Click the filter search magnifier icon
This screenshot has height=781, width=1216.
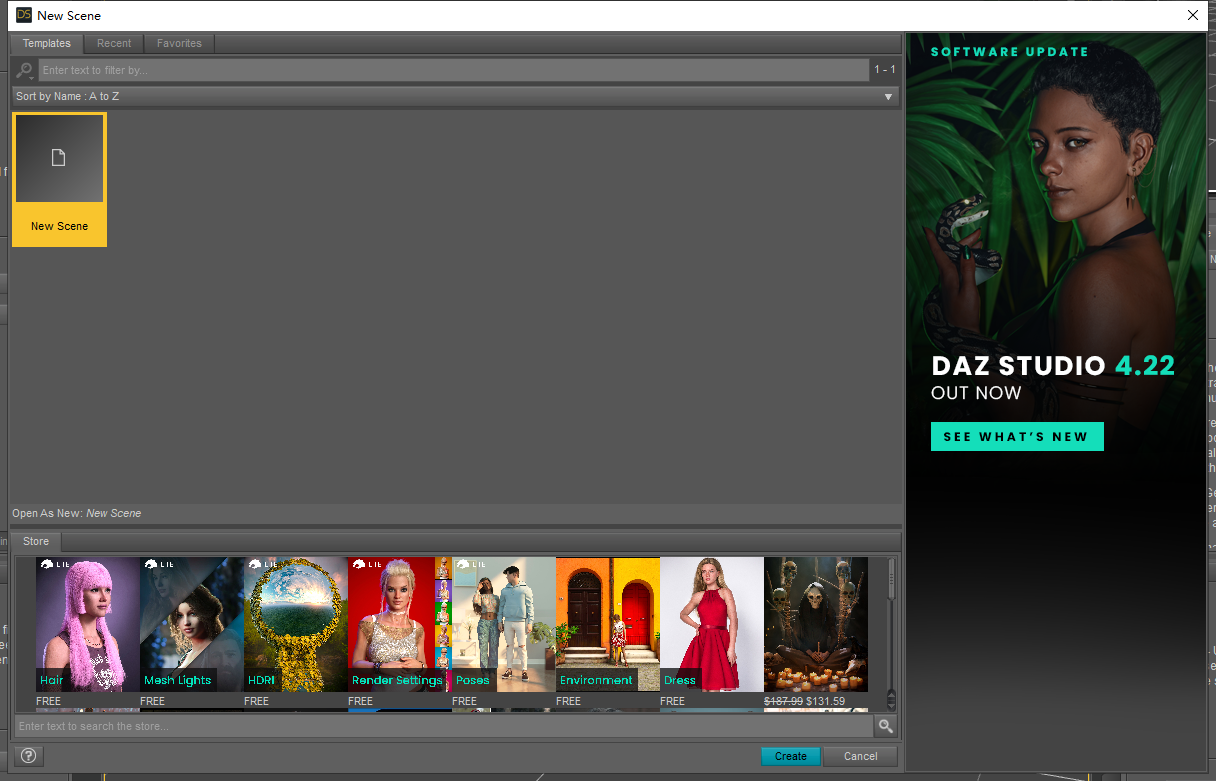(25, 70)
